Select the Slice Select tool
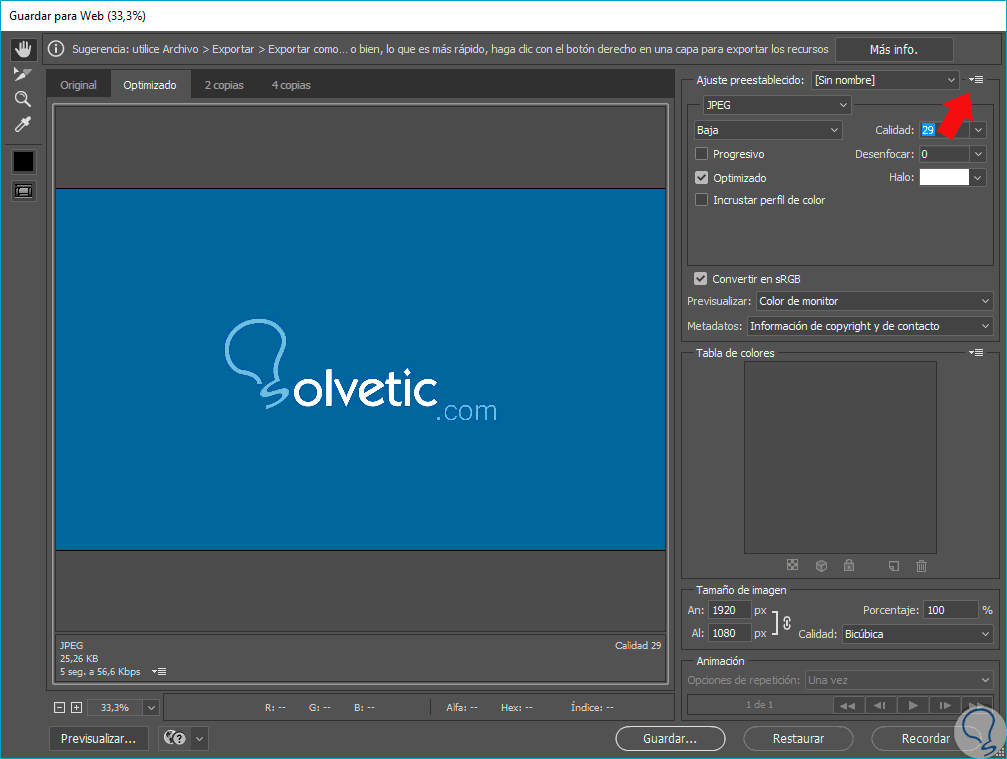 pos(22,74)
